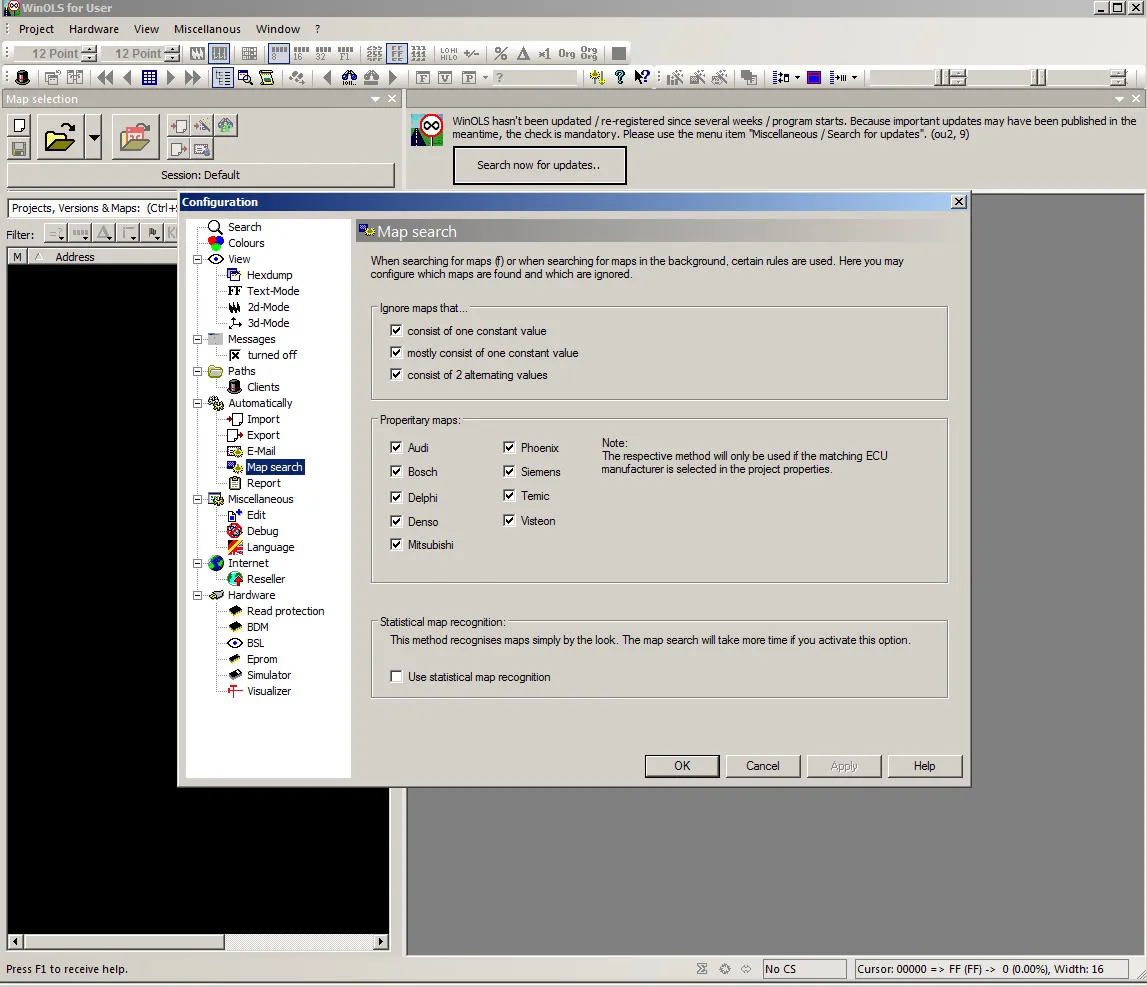Screen dimensions: 1147x987
Task: Collapse the Paths tree node
Action: (198, 371)
